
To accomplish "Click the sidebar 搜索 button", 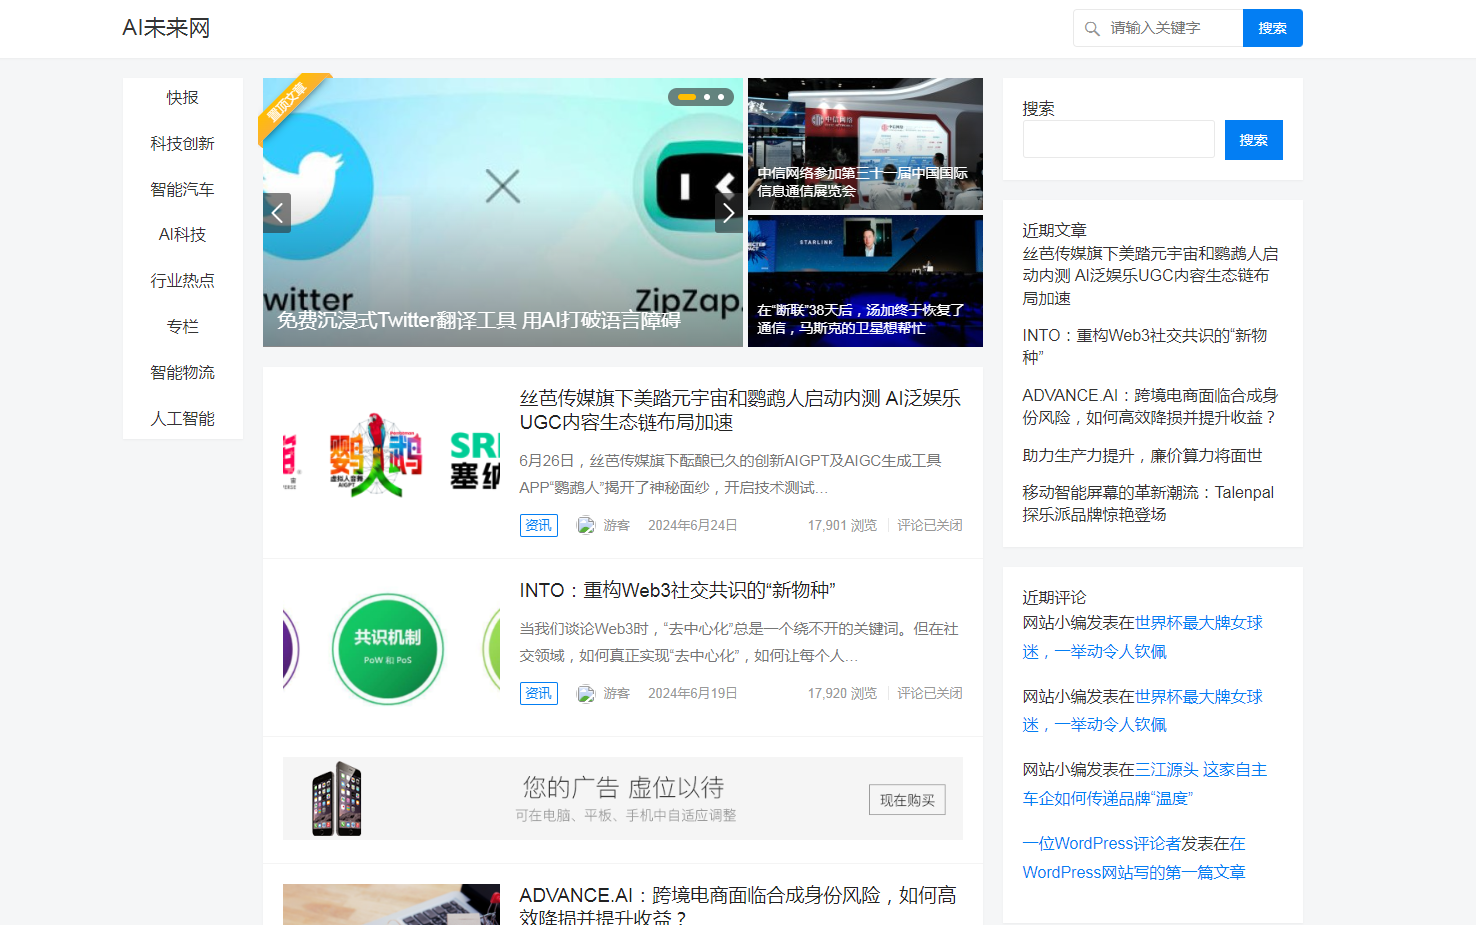I will [1254, 140].
